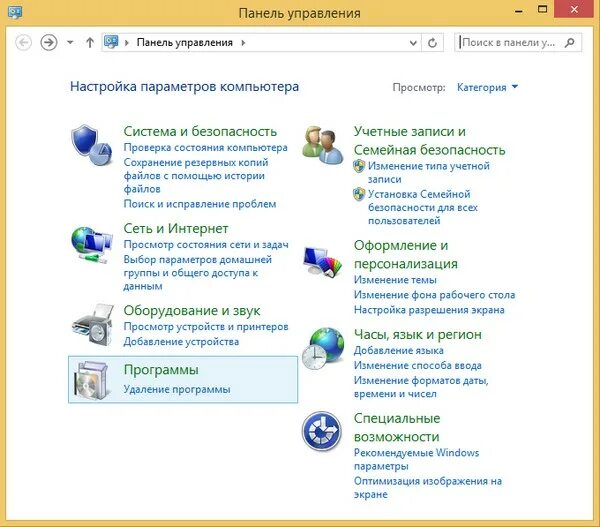The height and width of the screenshot is (527, 600).
Task: Go up one level with the up arrow
Action: (x=90, y=42)
